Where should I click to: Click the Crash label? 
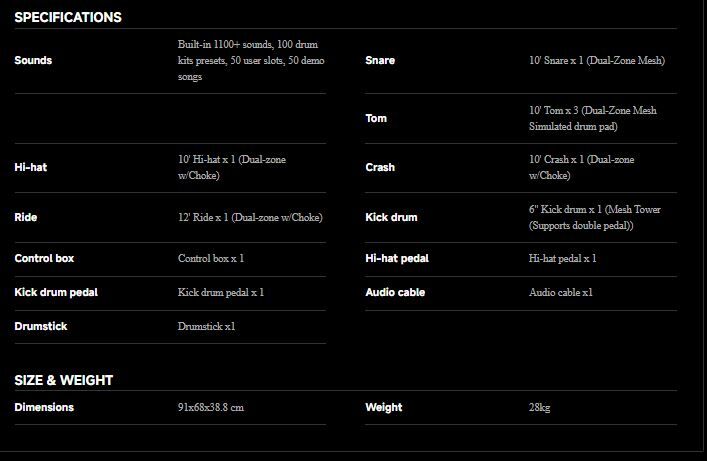(380, 167)
